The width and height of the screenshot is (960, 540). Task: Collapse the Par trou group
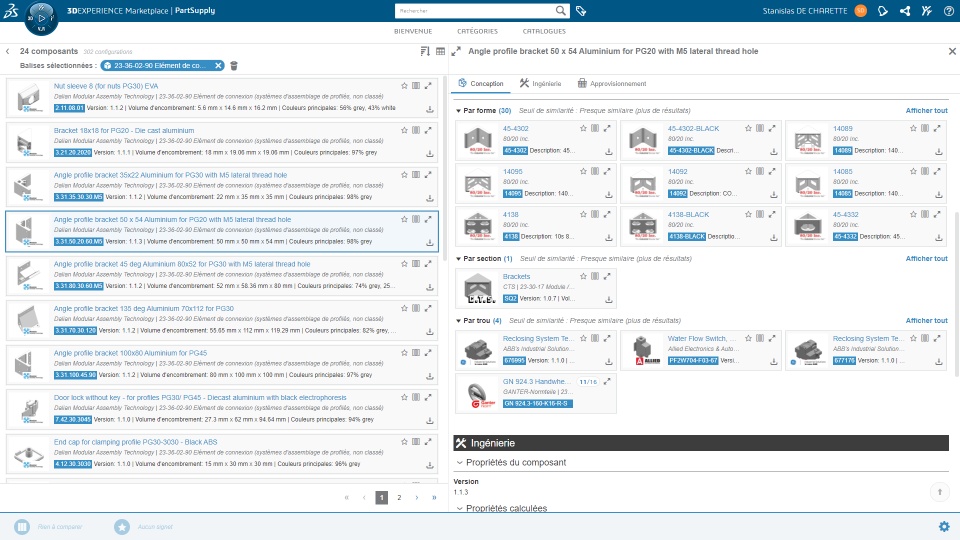[x=458, y=321]
